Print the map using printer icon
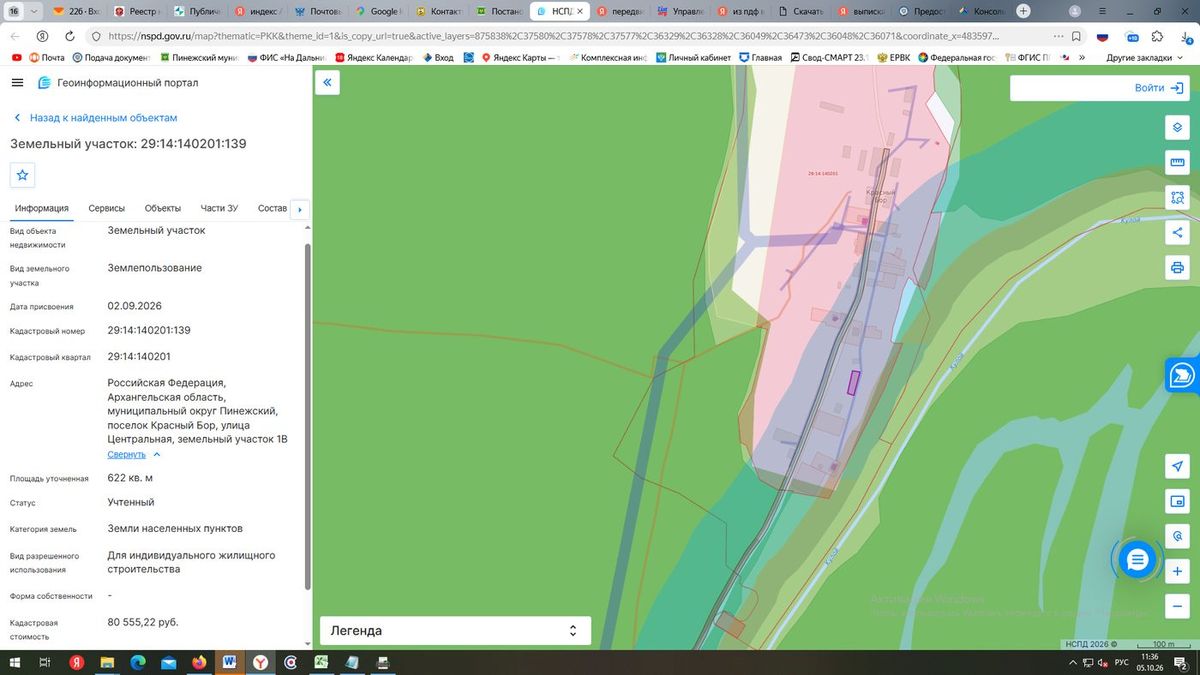This screenshot has width=1200, height=675. coord(1177,268)
